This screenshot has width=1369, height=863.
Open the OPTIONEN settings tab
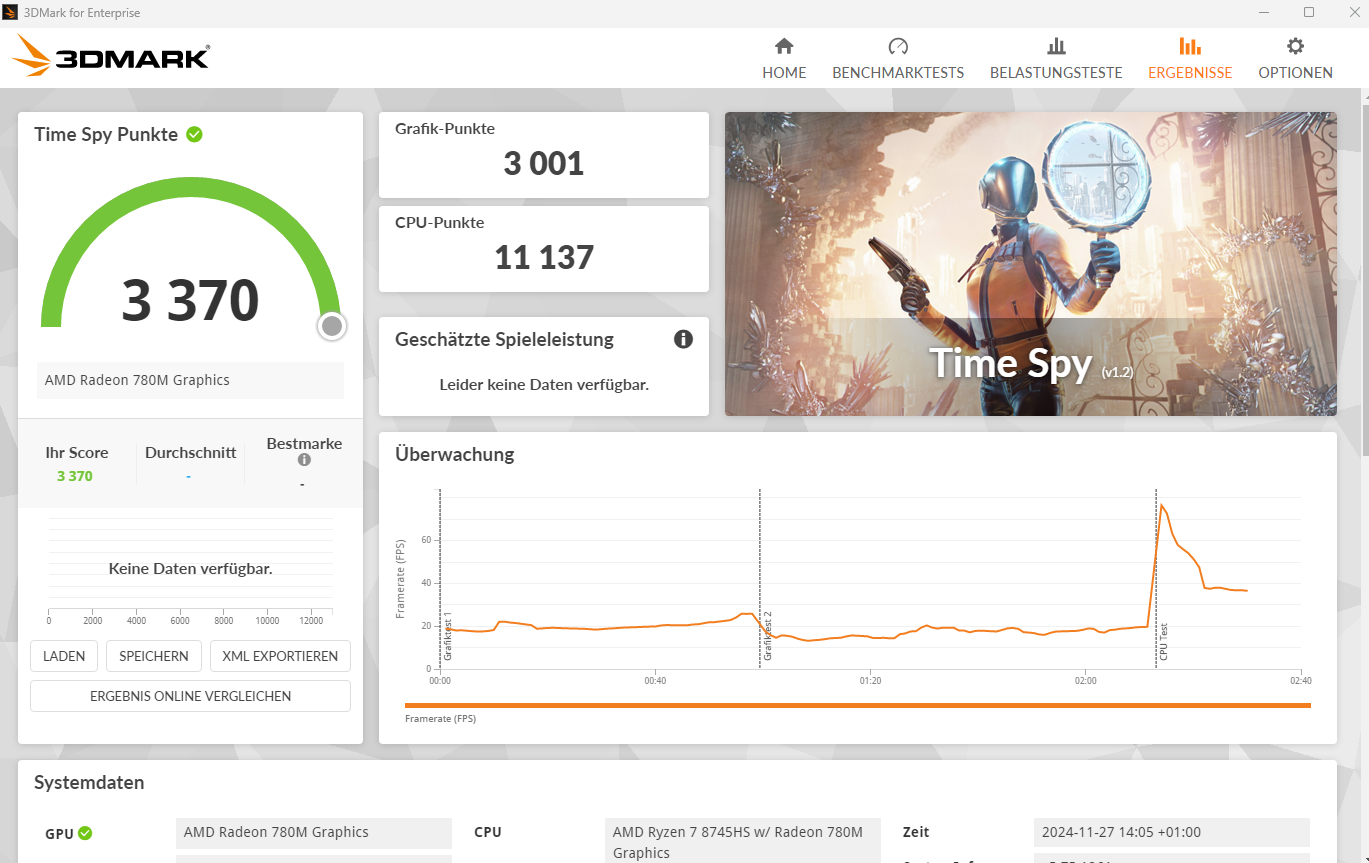pyautogui.click(x=1295, y=58)
